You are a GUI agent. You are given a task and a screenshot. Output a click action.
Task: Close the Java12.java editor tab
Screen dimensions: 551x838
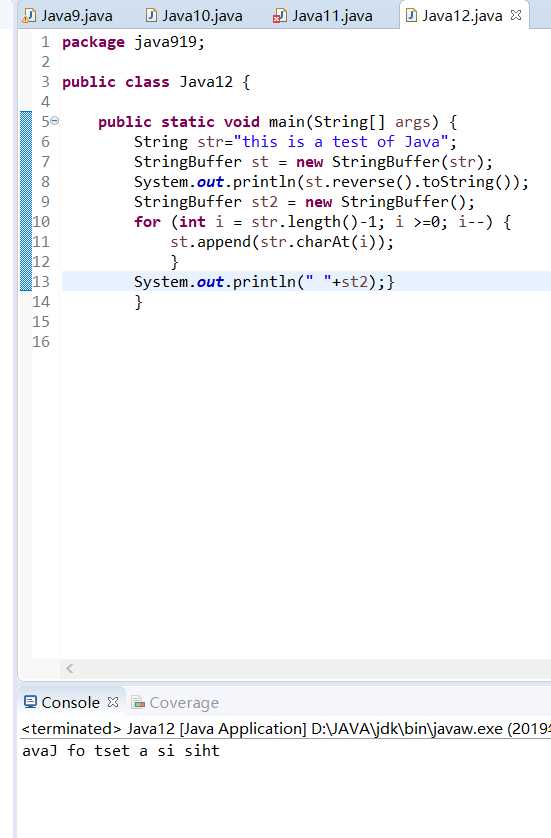pos(516,15)
